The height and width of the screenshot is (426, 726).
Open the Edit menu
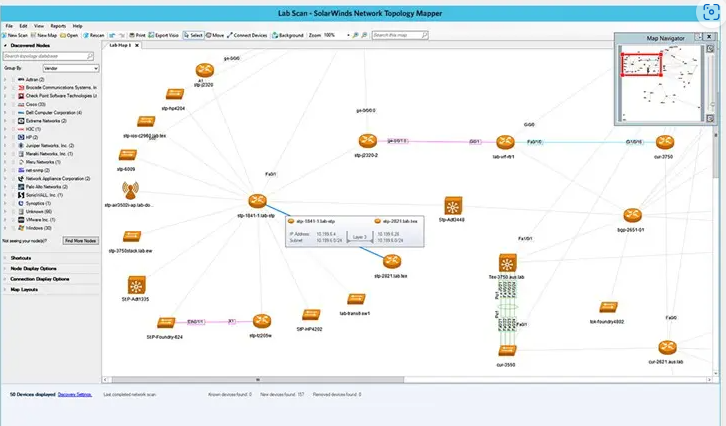[23, 26]
